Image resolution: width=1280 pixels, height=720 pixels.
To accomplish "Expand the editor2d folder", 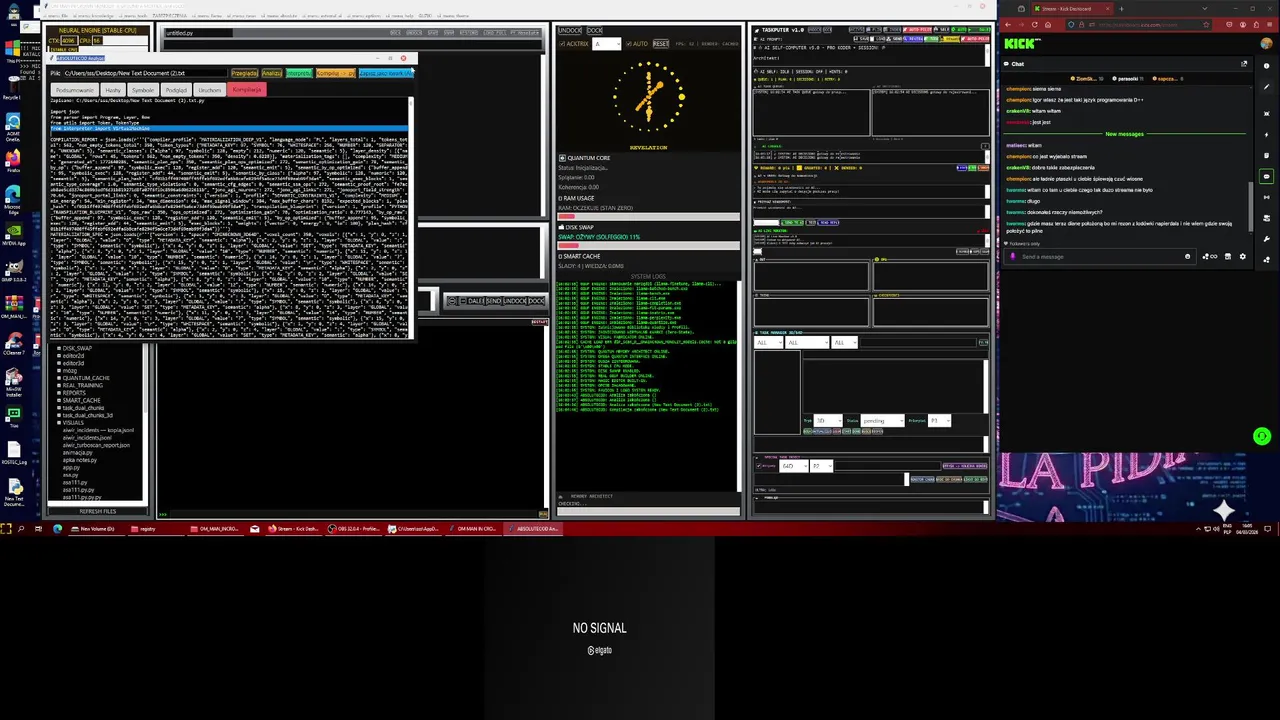I will (59, 356).
